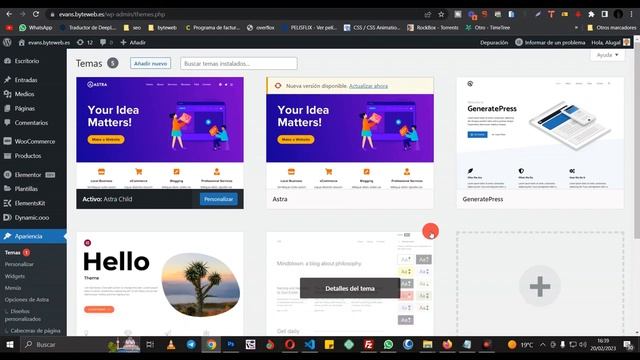The image size is (640, 360).
Task: Open VLC from the taskbar
Action: [x=171, y=344]
